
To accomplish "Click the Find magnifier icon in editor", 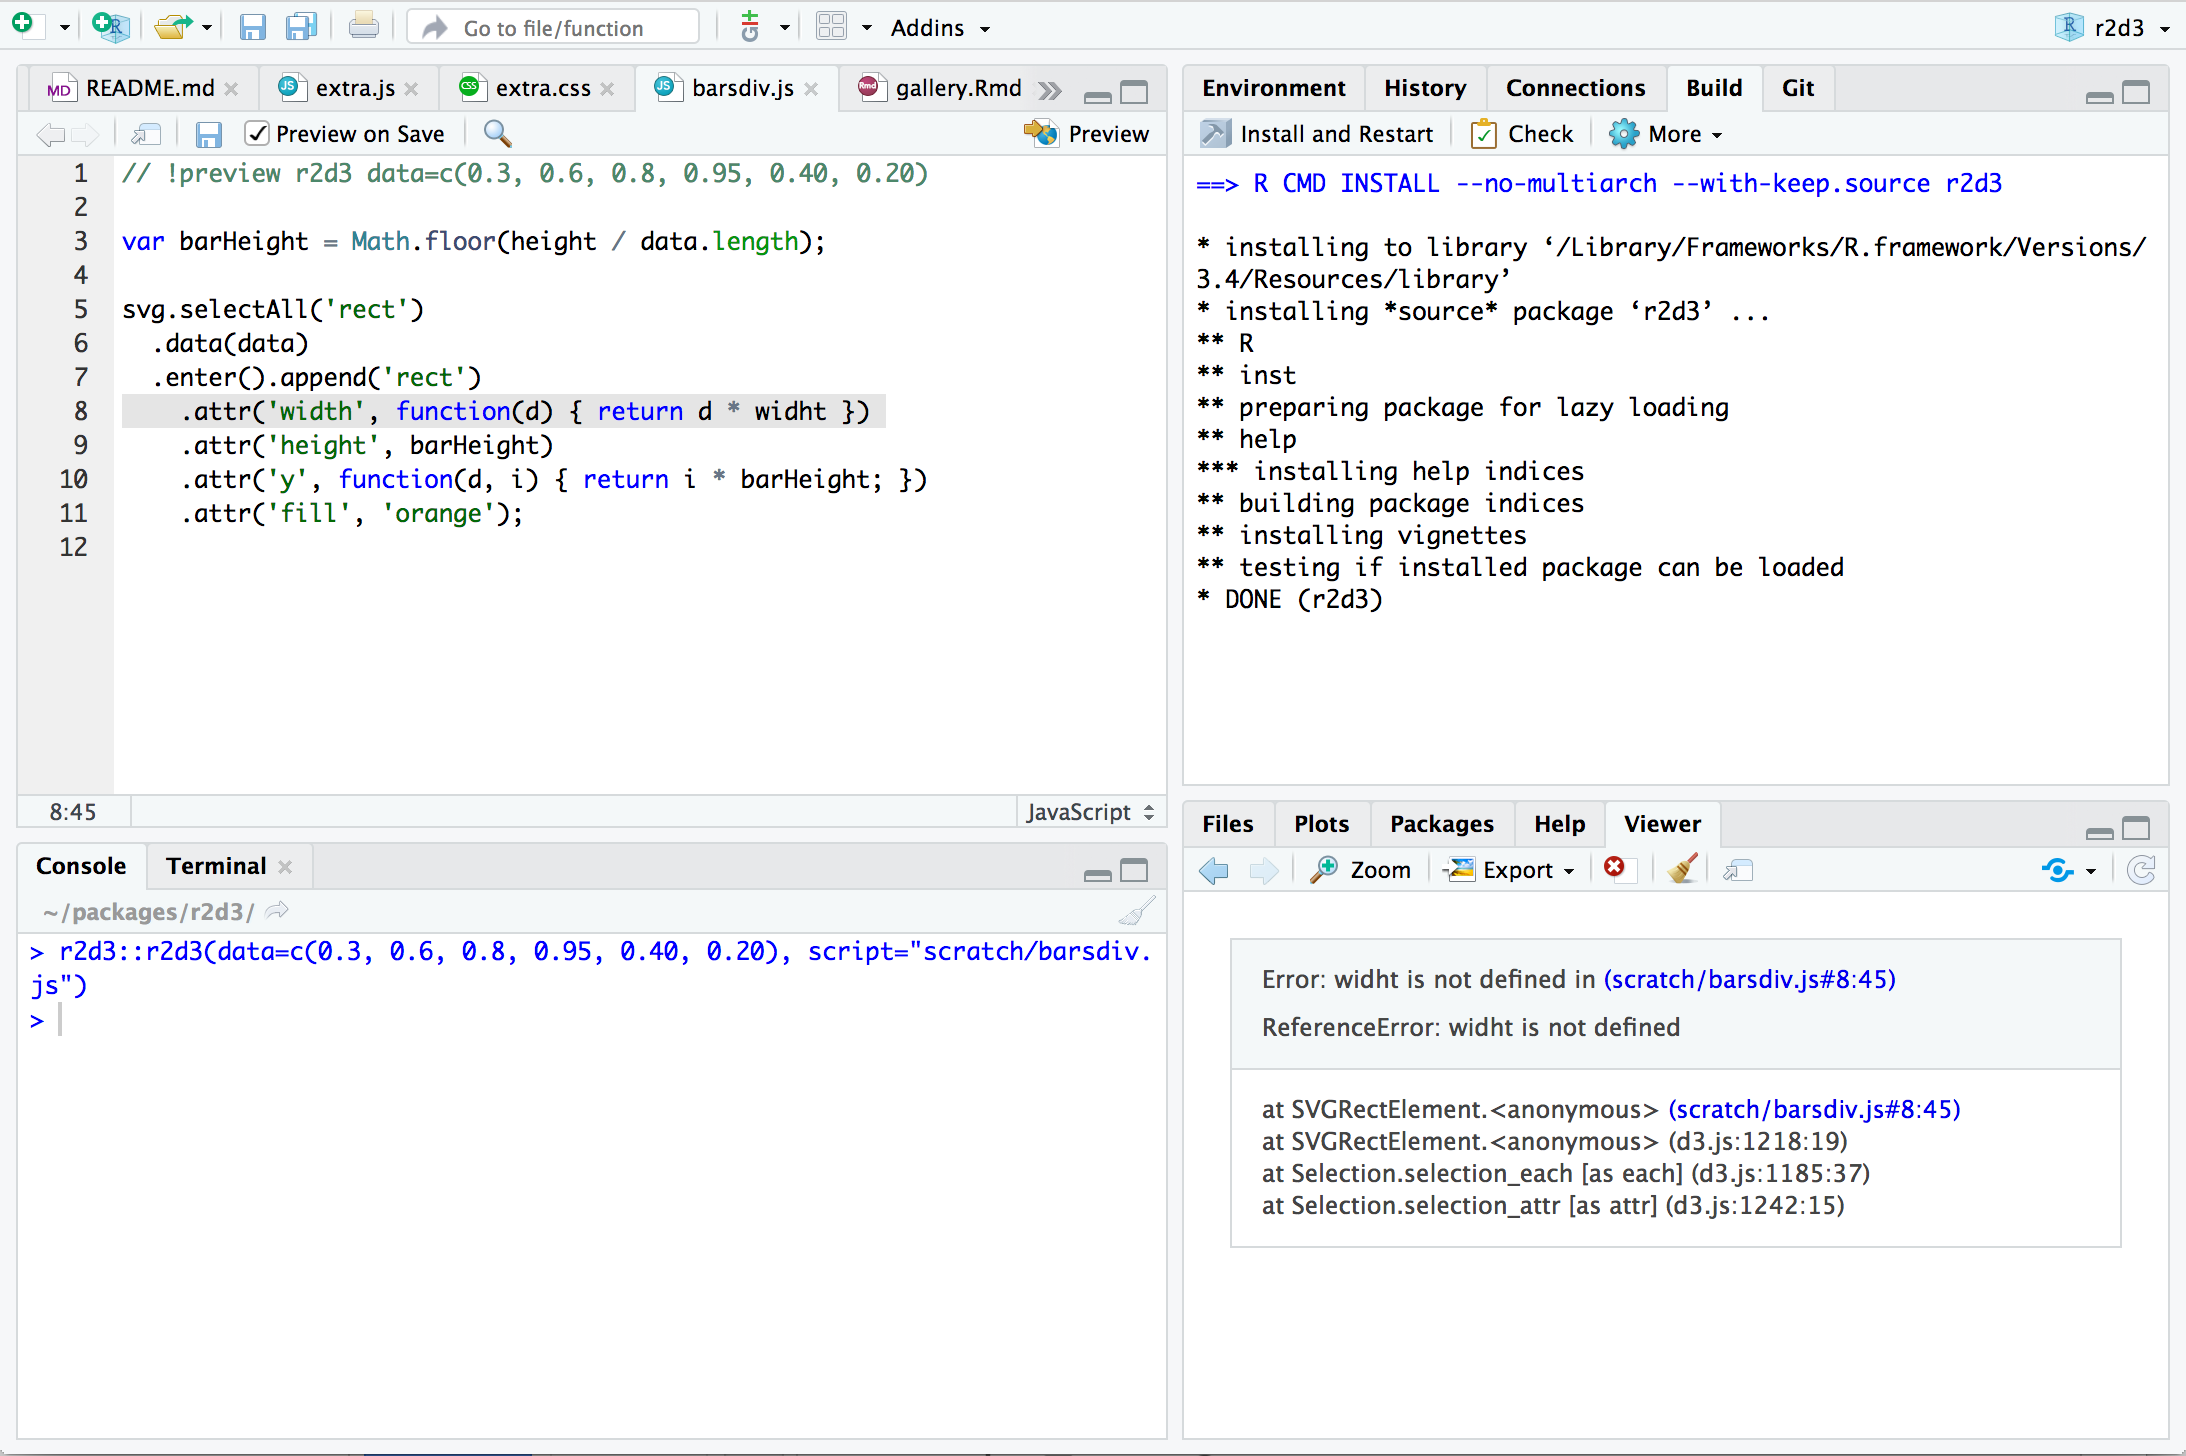I will (497, 134).
